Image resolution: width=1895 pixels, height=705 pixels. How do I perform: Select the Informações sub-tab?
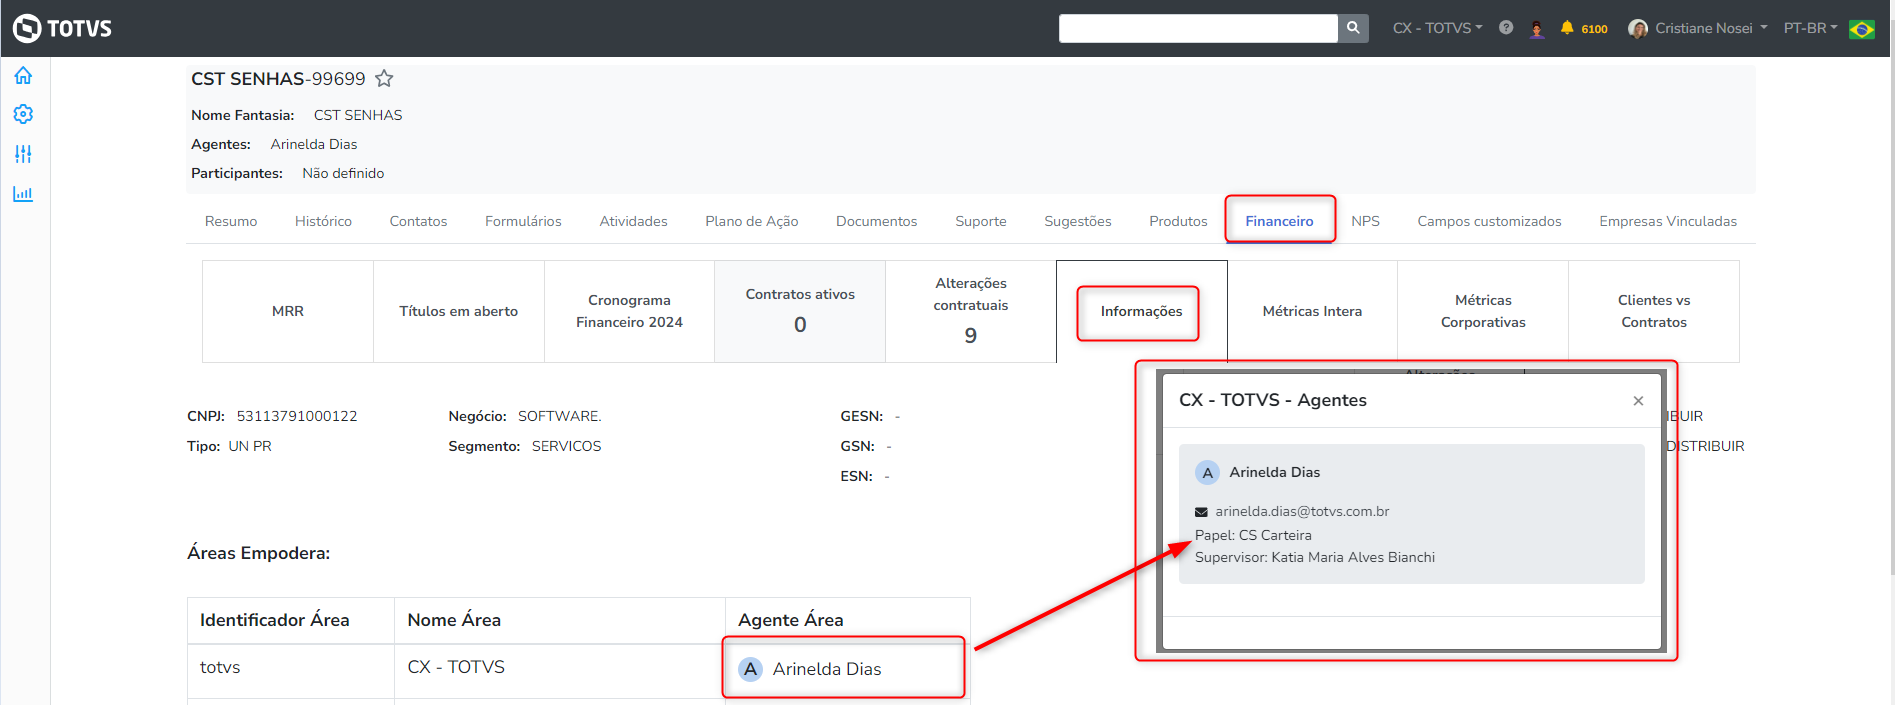(1141, 311)
